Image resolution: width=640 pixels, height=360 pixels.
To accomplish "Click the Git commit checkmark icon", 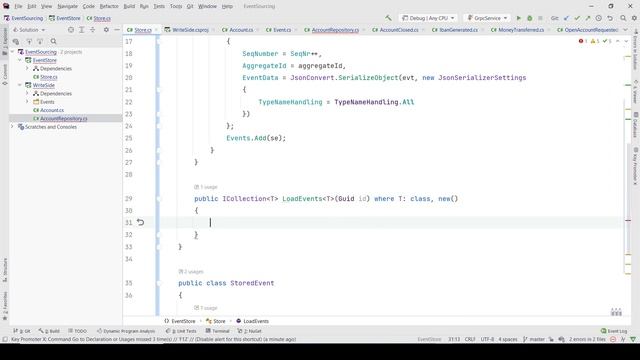I will [x=577, y=18].
